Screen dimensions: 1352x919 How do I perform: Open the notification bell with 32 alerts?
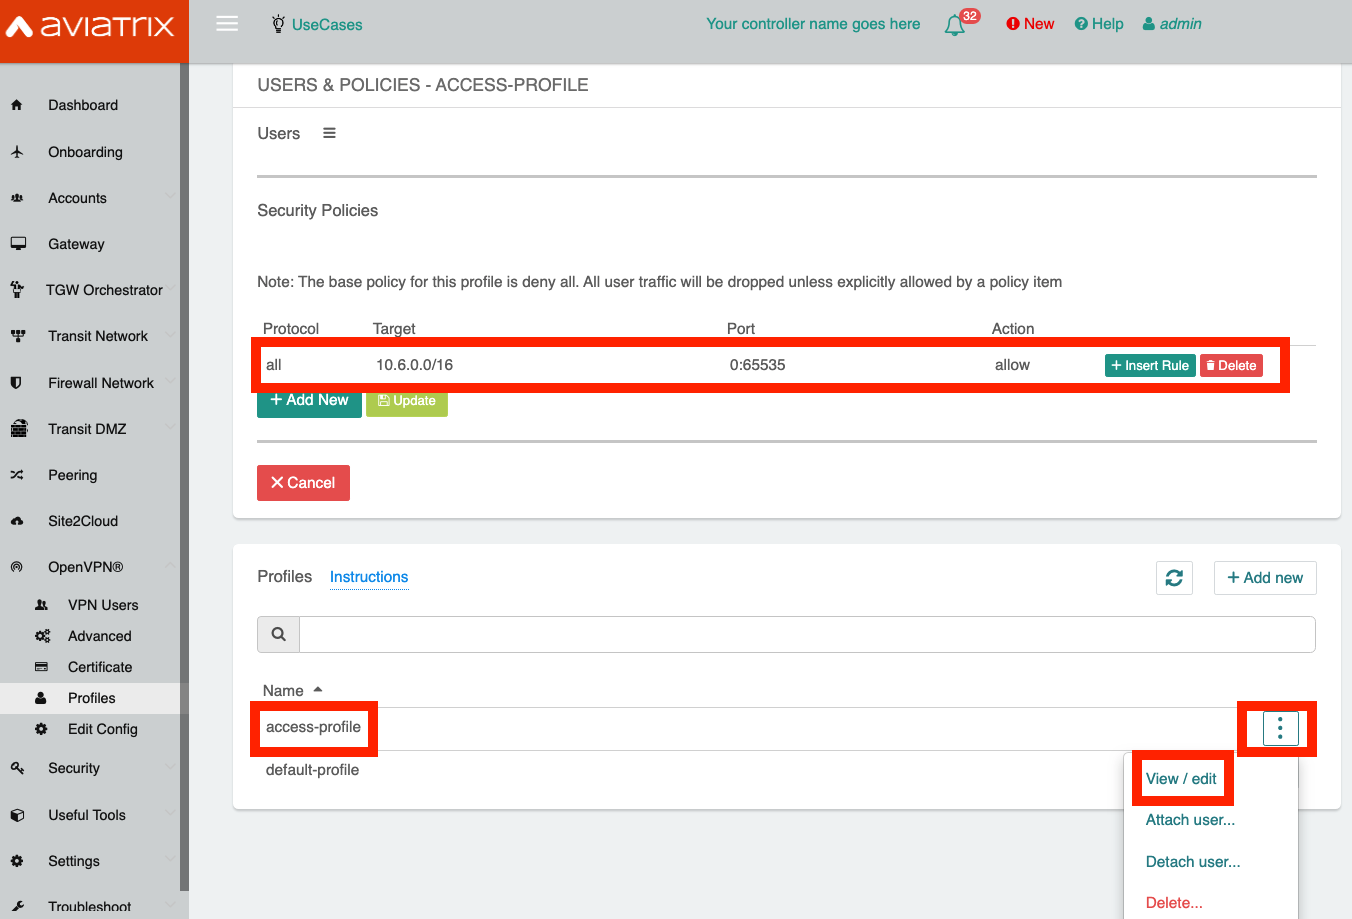[x=955, y=23]
